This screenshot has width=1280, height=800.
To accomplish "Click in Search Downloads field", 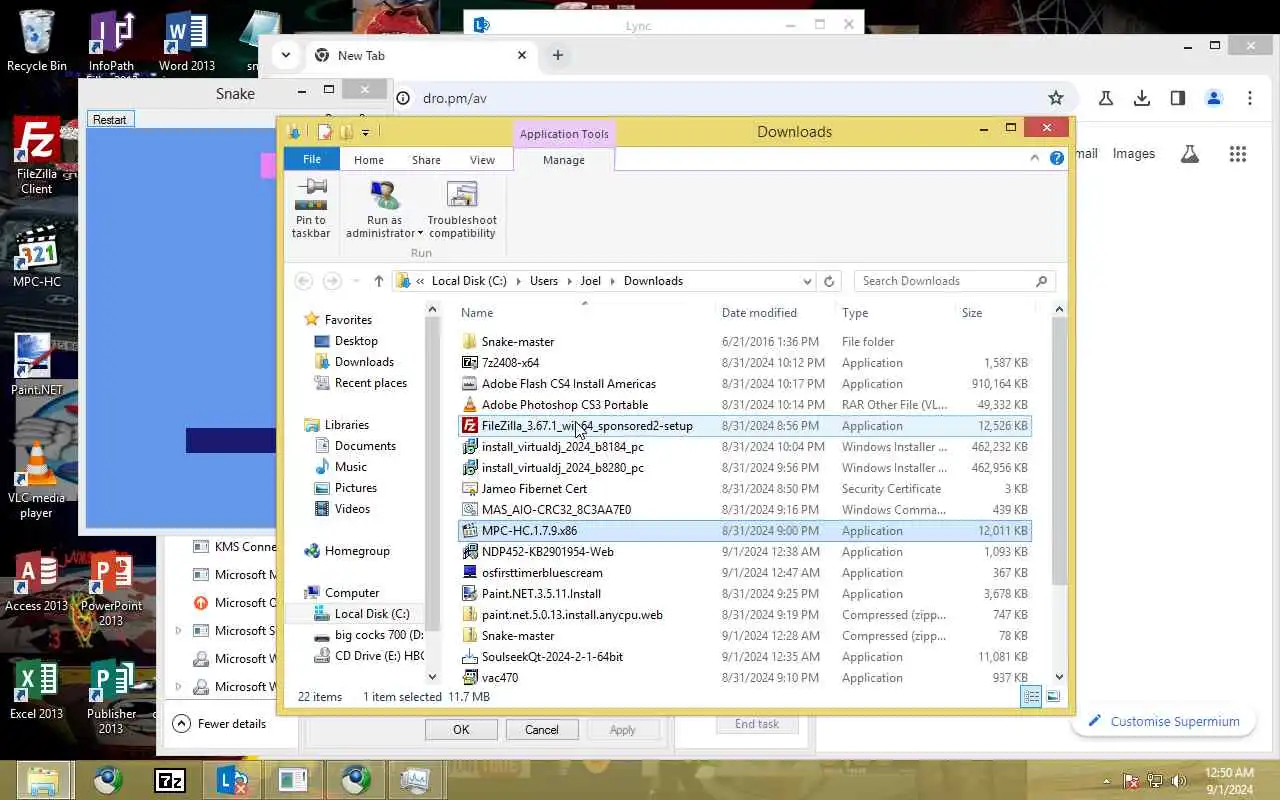I will point(945,281).
